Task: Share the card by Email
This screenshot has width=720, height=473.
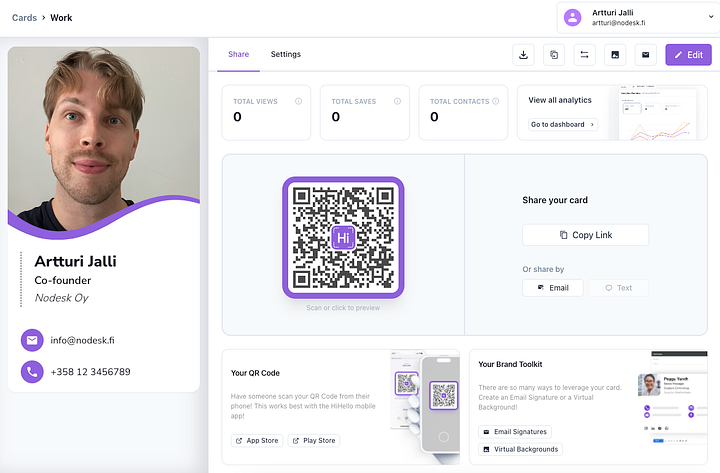Action: point(553,288)
